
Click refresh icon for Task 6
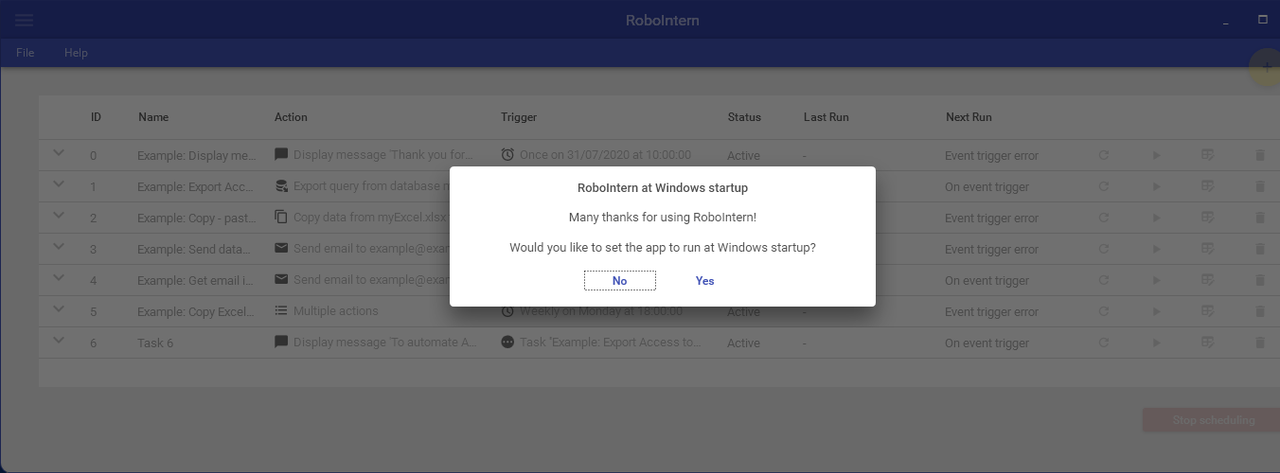click(1103, 342)
